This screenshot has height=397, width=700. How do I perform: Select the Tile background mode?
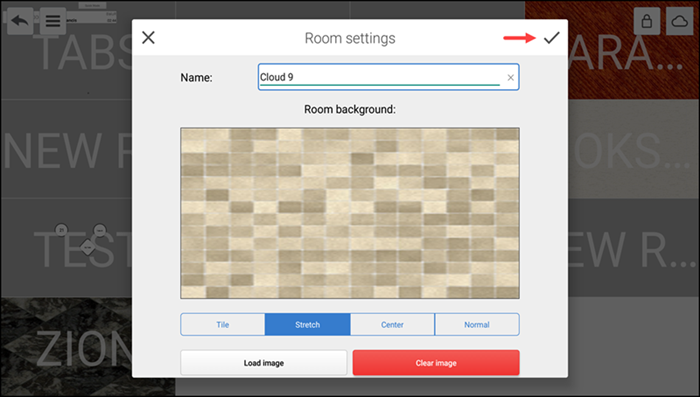coord(223,325)
